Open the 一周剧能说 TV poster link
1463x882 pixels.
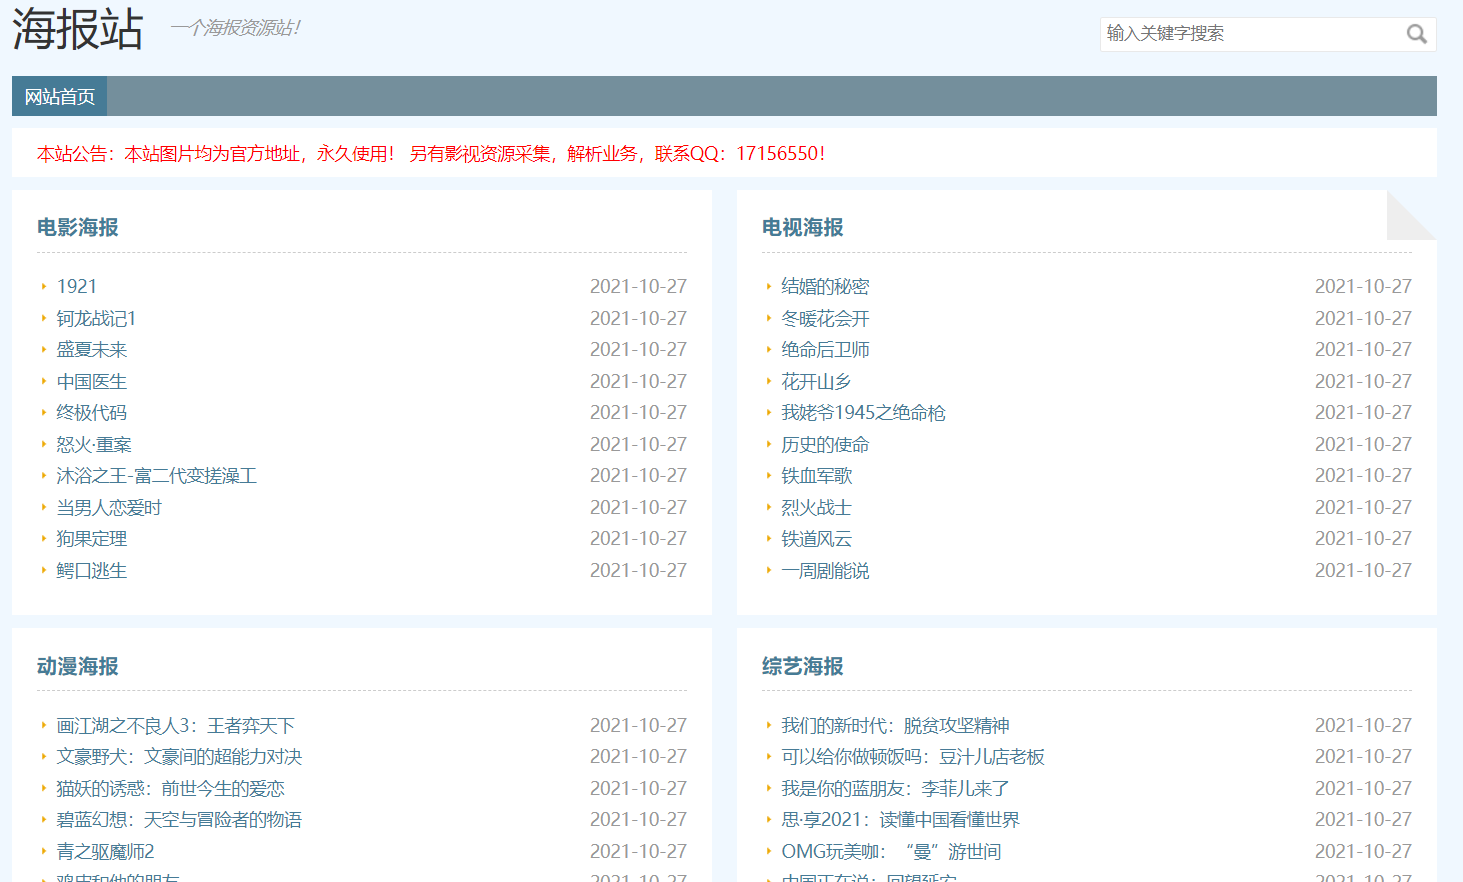[825, 570]
